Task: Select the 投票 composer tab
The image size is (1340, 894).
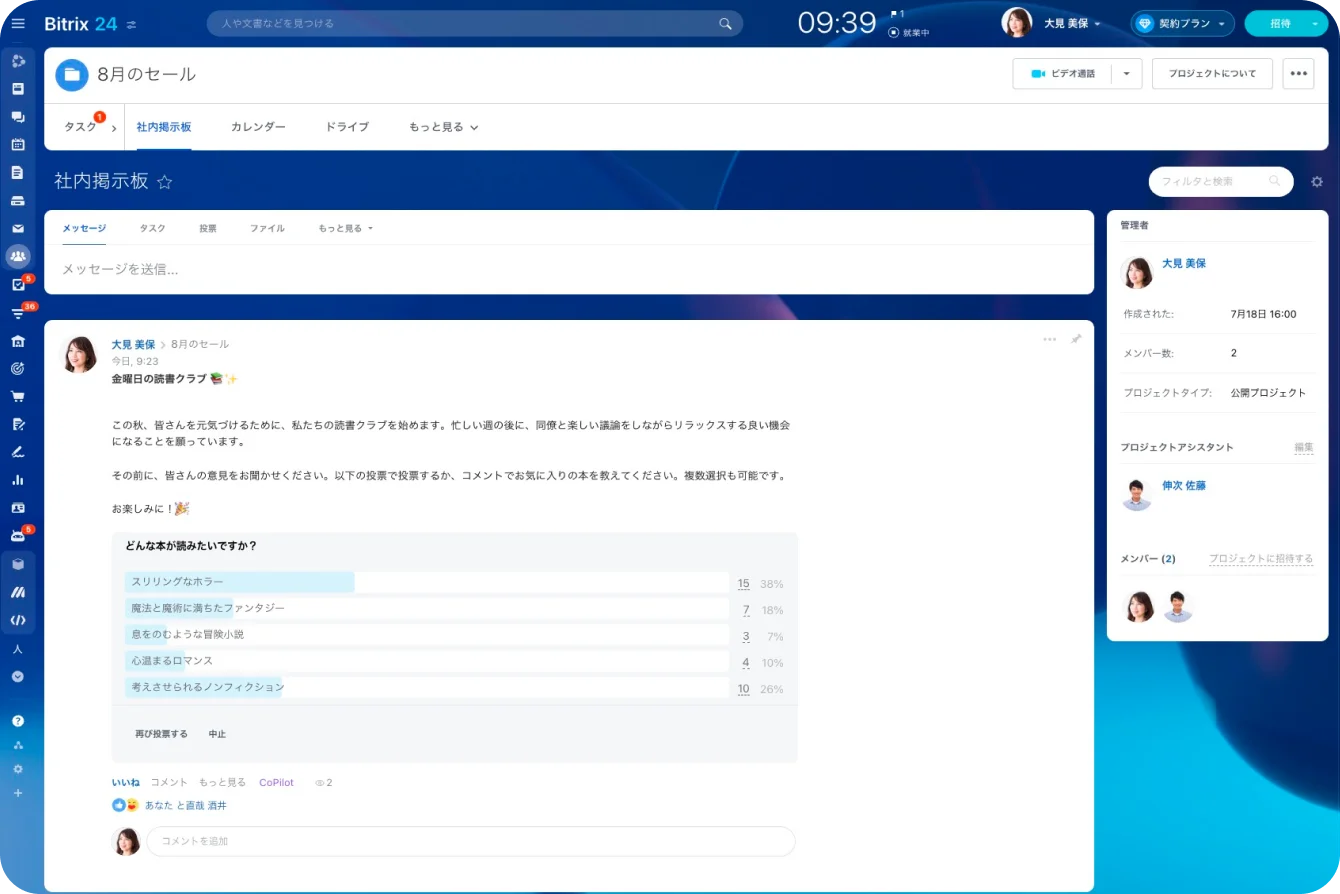Action: point(208,228)
